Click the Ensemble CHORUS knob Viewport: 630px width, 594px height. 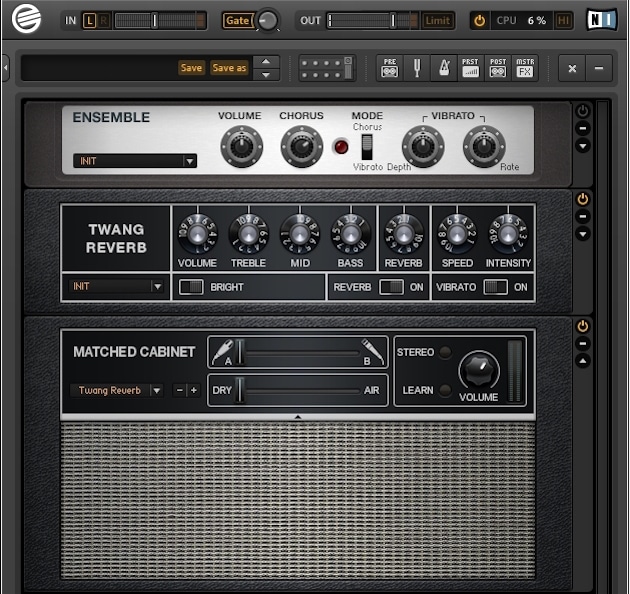(302, 147)
